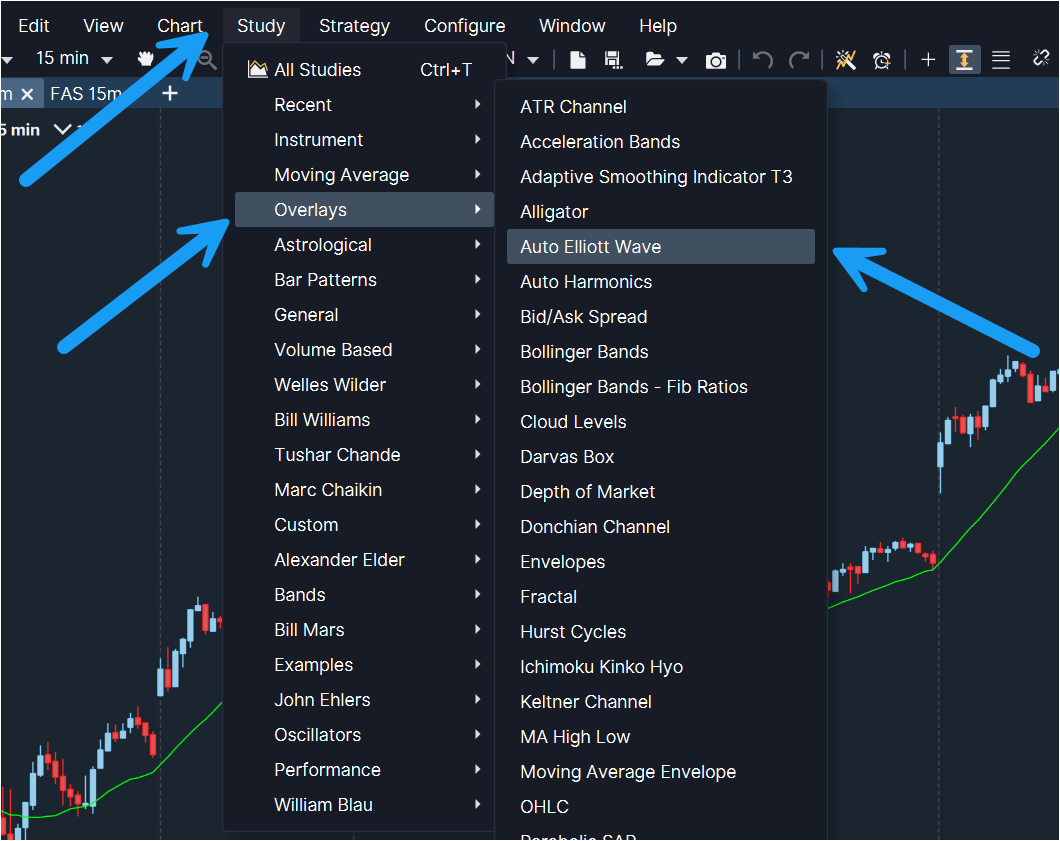Viewport: 1060px width, 841px height.
Task: Open the Strategy menu
Action: click(x=354, y=26)
